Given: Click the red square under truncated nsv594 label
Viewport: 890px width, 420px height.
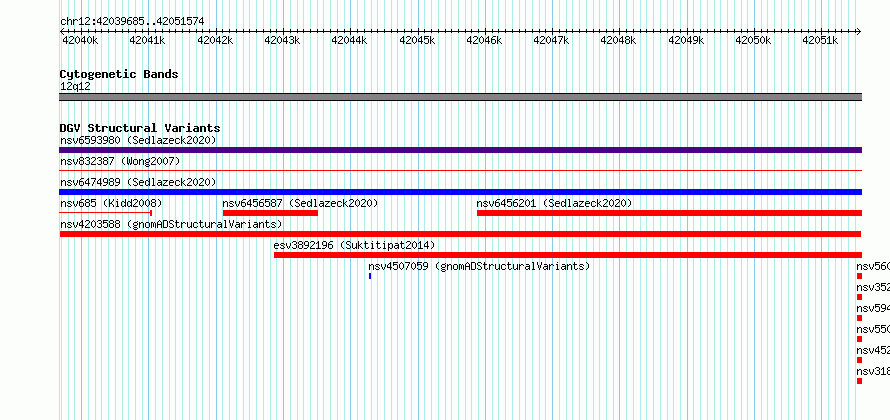Looking at the screenshot, I should point(859,318).
